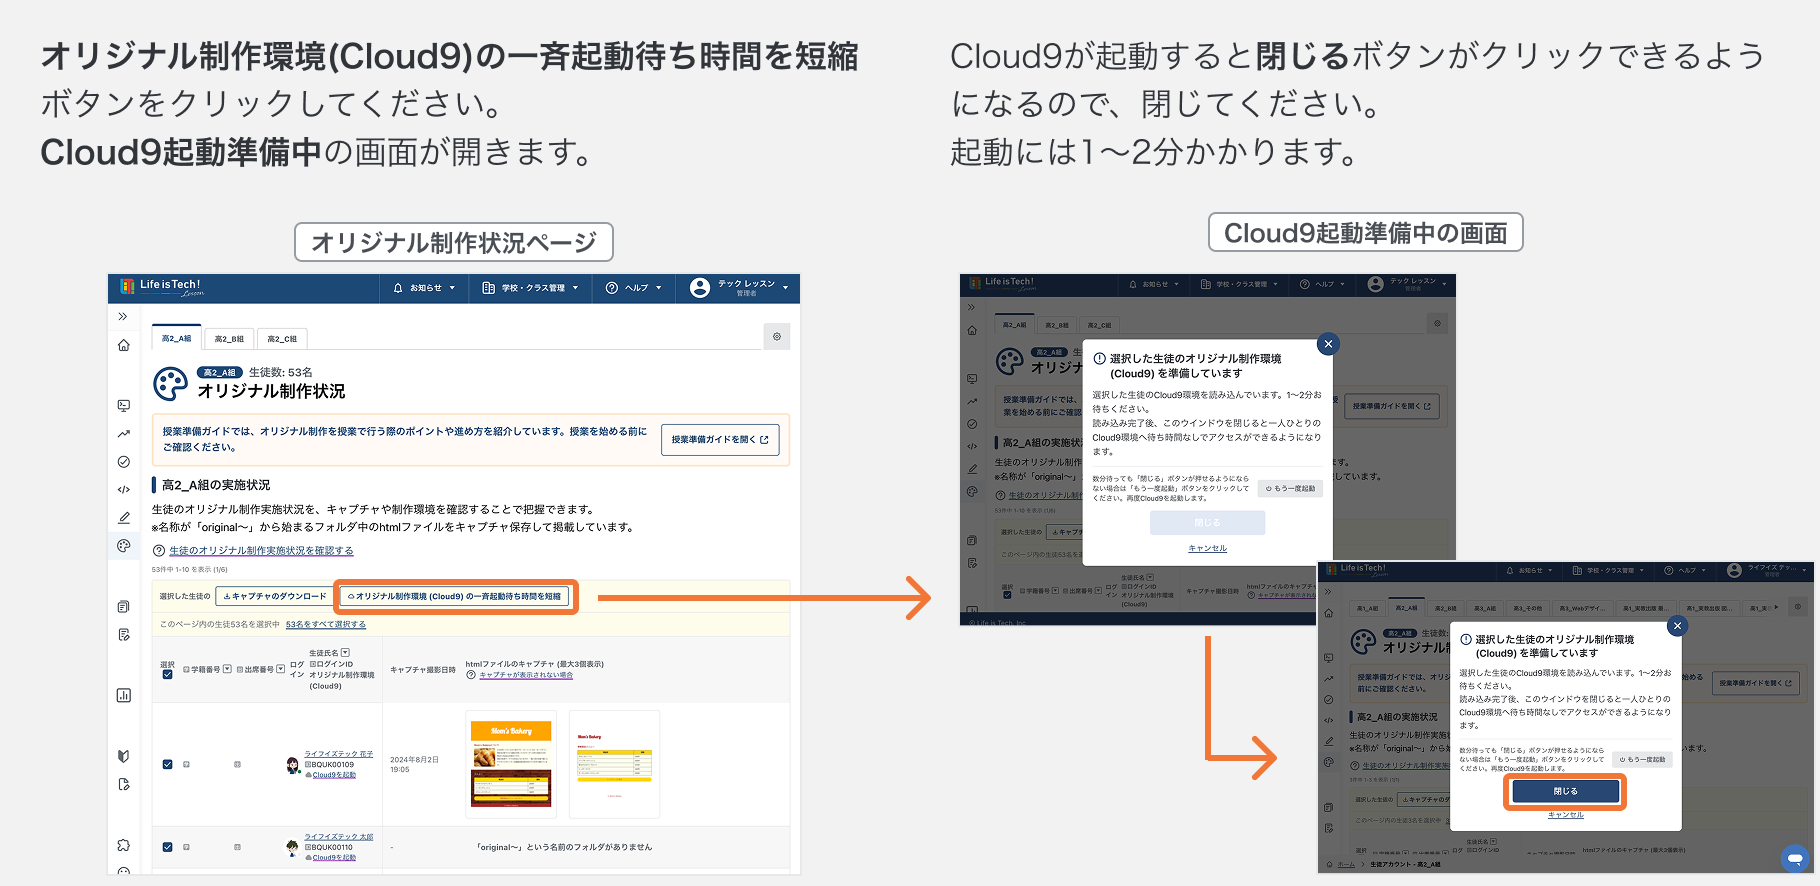Open the お知らせ dropdown arrow
Viewport: 1820px width, 886px height.
(x=452, y=288)
